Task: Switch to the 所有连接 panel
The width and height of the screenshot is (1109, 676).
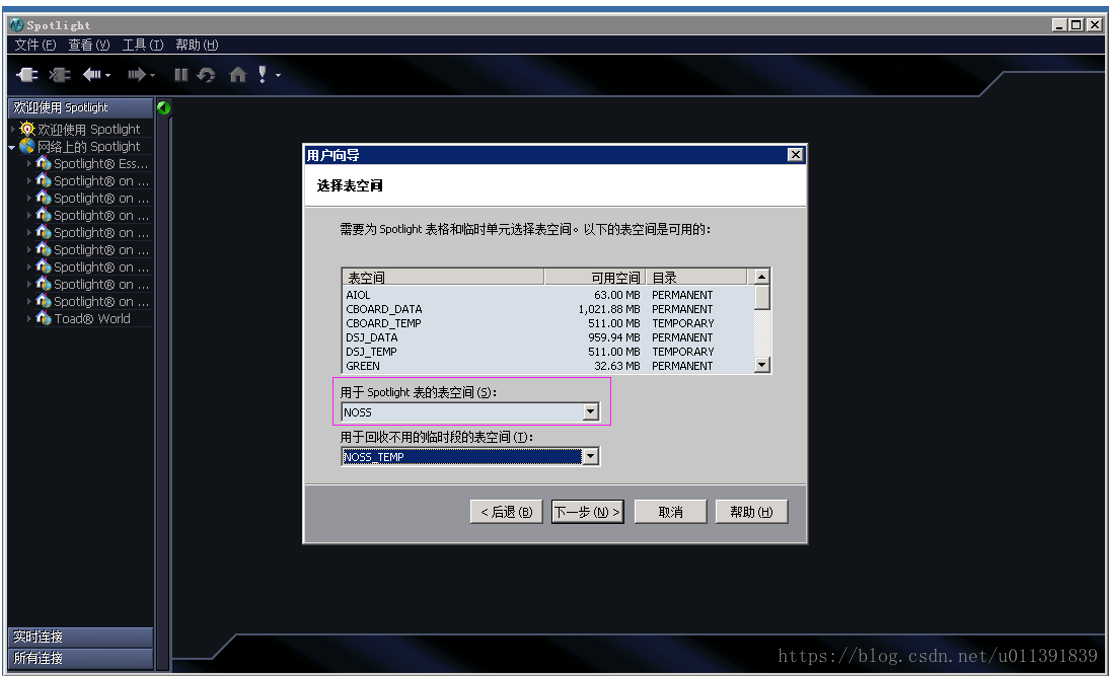Action: click(x=81, y=658)
